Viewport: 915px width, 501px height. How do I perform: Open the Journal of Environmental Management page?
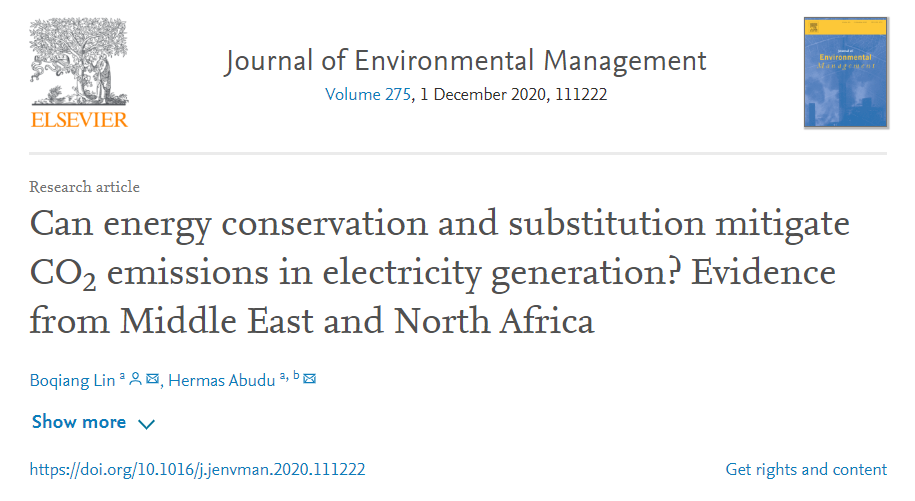click(x=465, y=60)
